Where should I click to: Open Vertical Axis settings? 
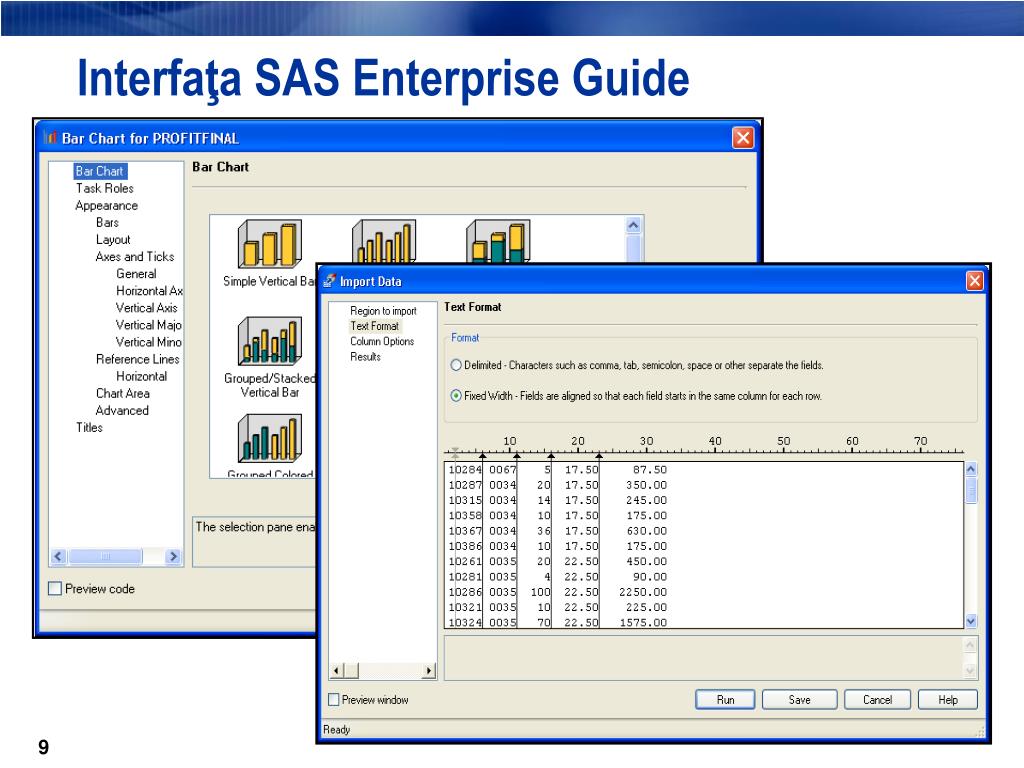pyautogui.click(x=146, y=308)
